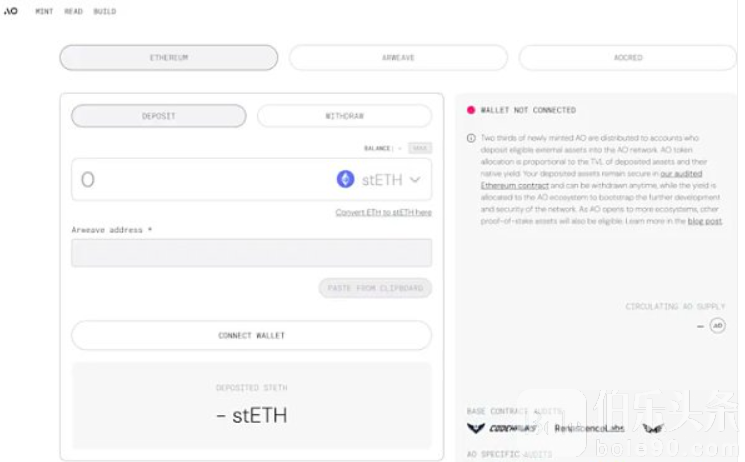Screen dimensions: 745x462
Task: Click the Ethereum stETH token icon
Action: [x=345, y=179]
